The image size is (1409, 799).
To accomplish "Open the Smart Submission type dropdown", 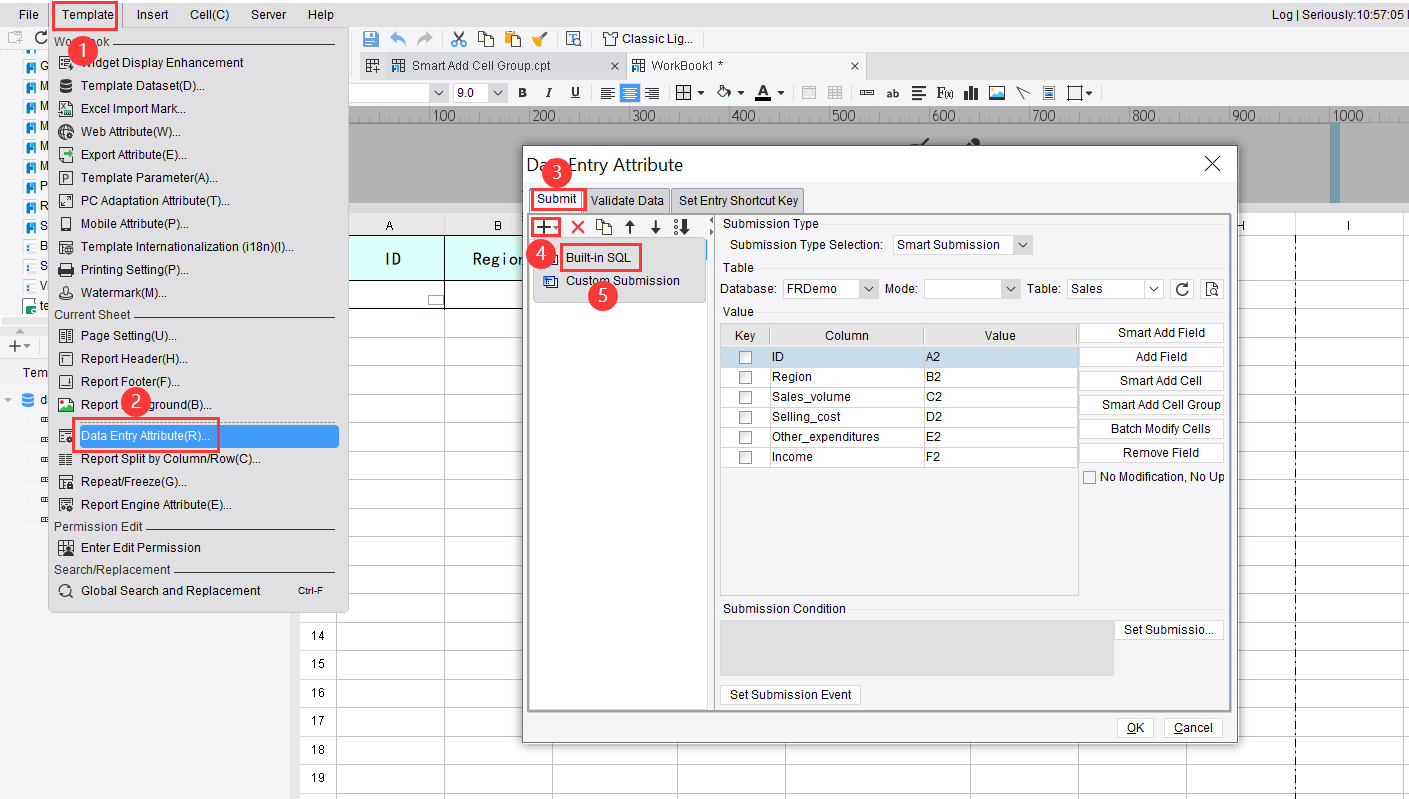I will tap(1022, 244).
